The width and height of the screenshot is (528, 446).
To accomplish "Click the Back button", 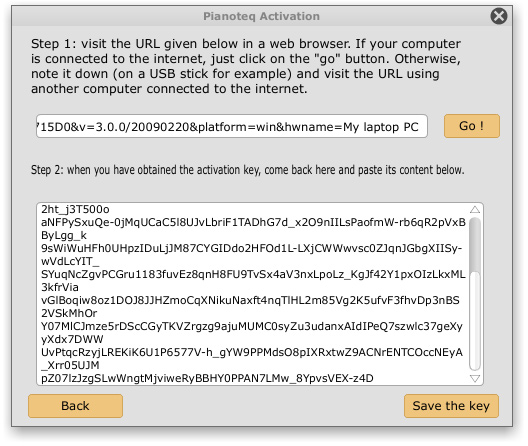I will tap(75, 406).
